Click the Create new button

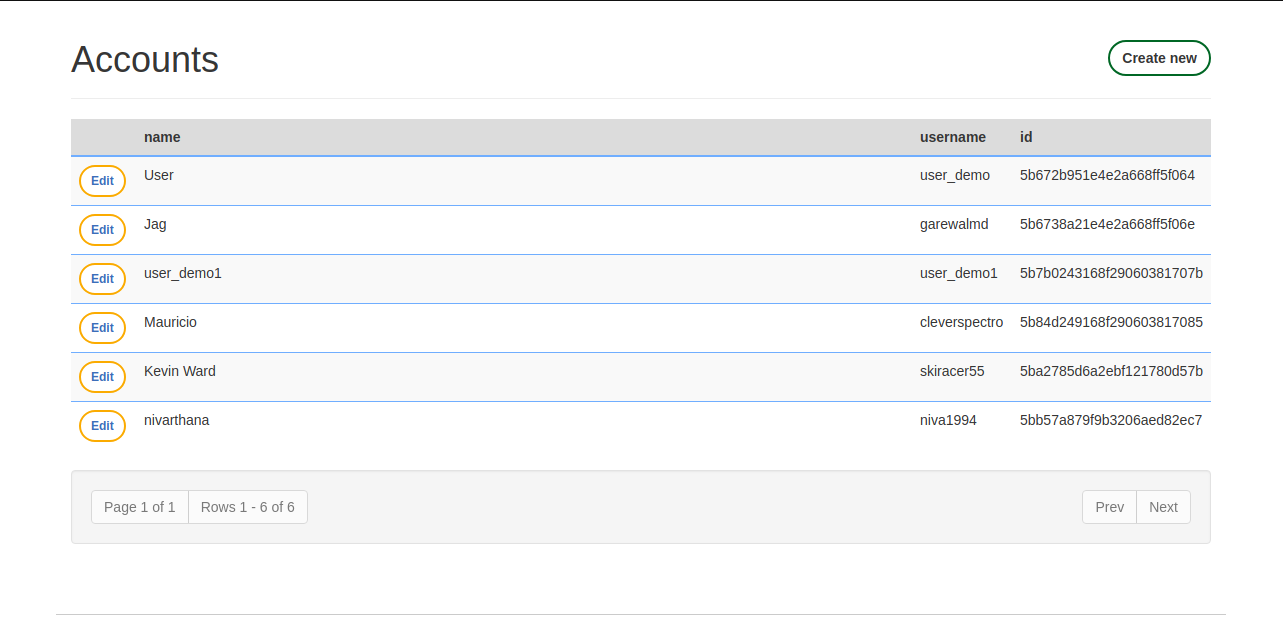tap(1158, 58)
